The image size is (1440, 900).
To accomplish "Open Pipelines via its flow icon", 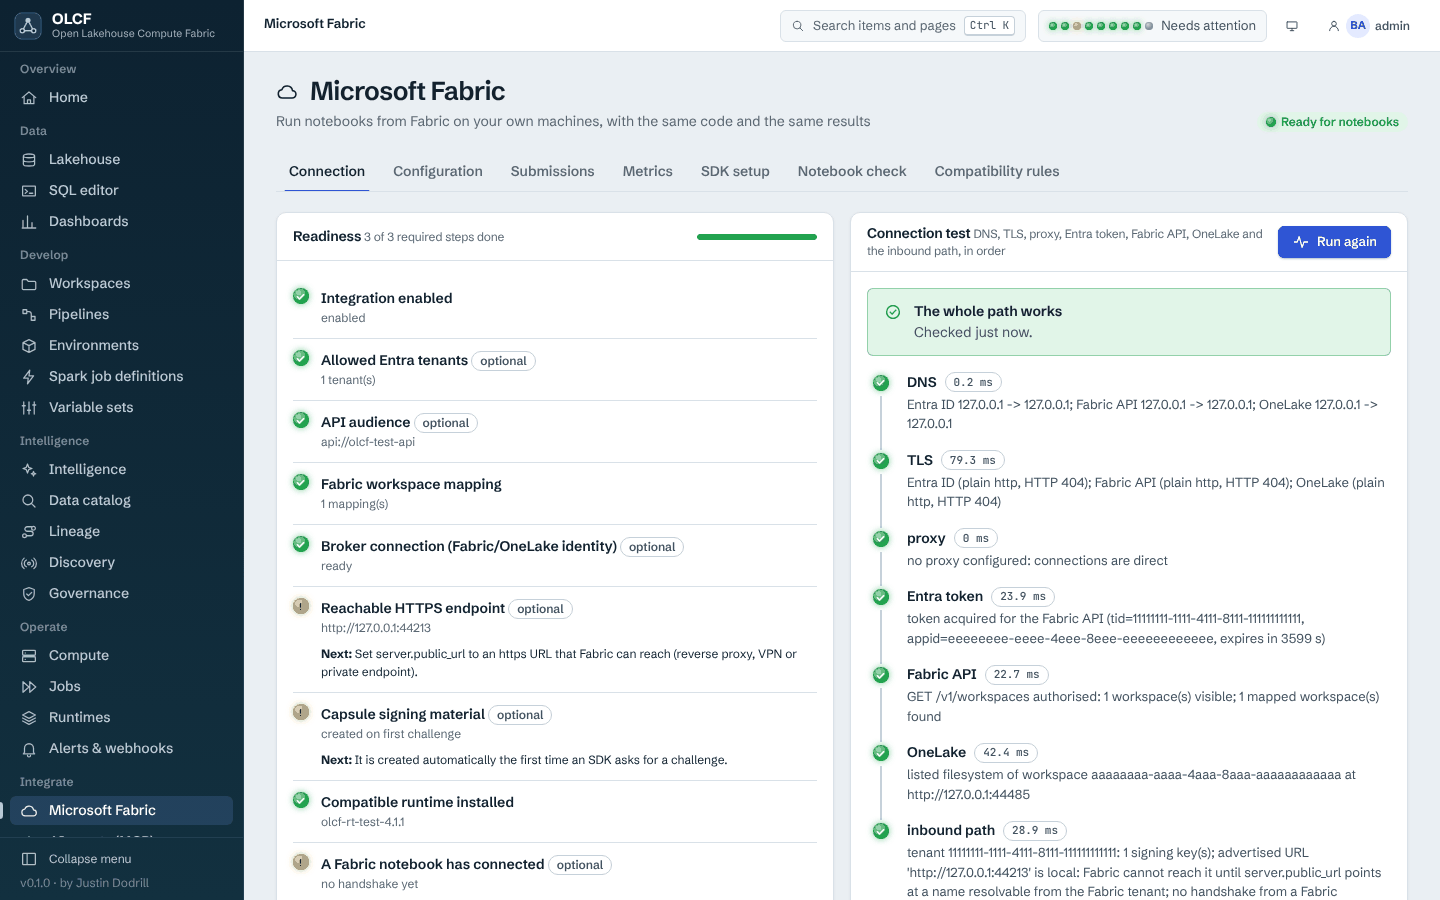I will point(29,315).
